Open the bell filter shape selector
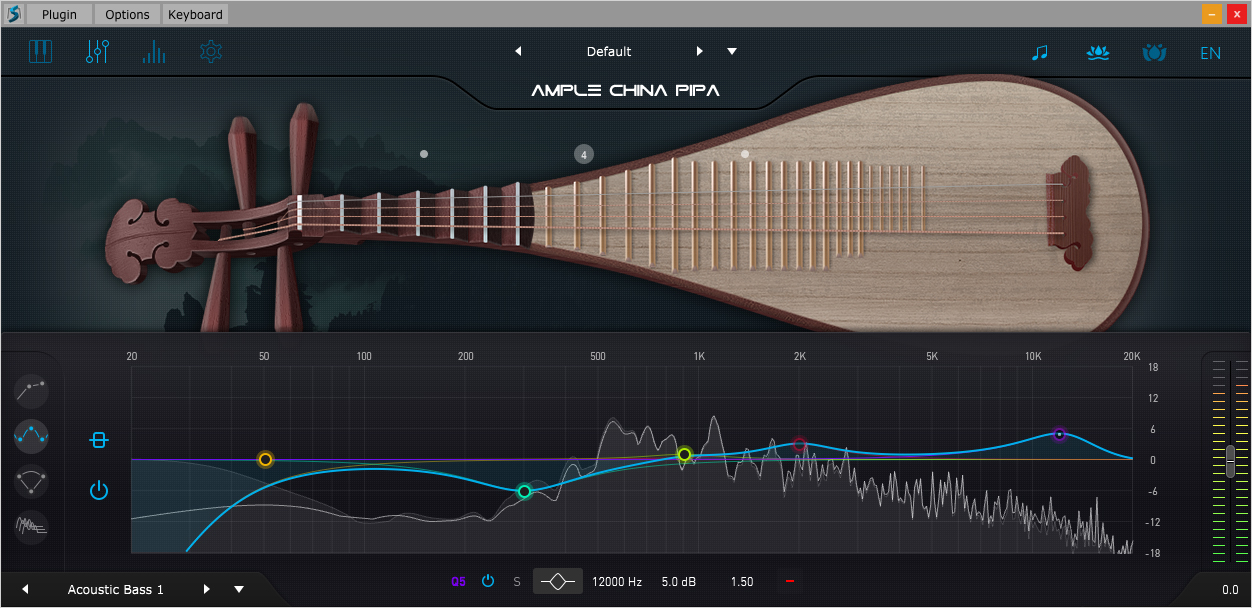The height and width of the screenshot is (608, 1252). click(557, 581)
